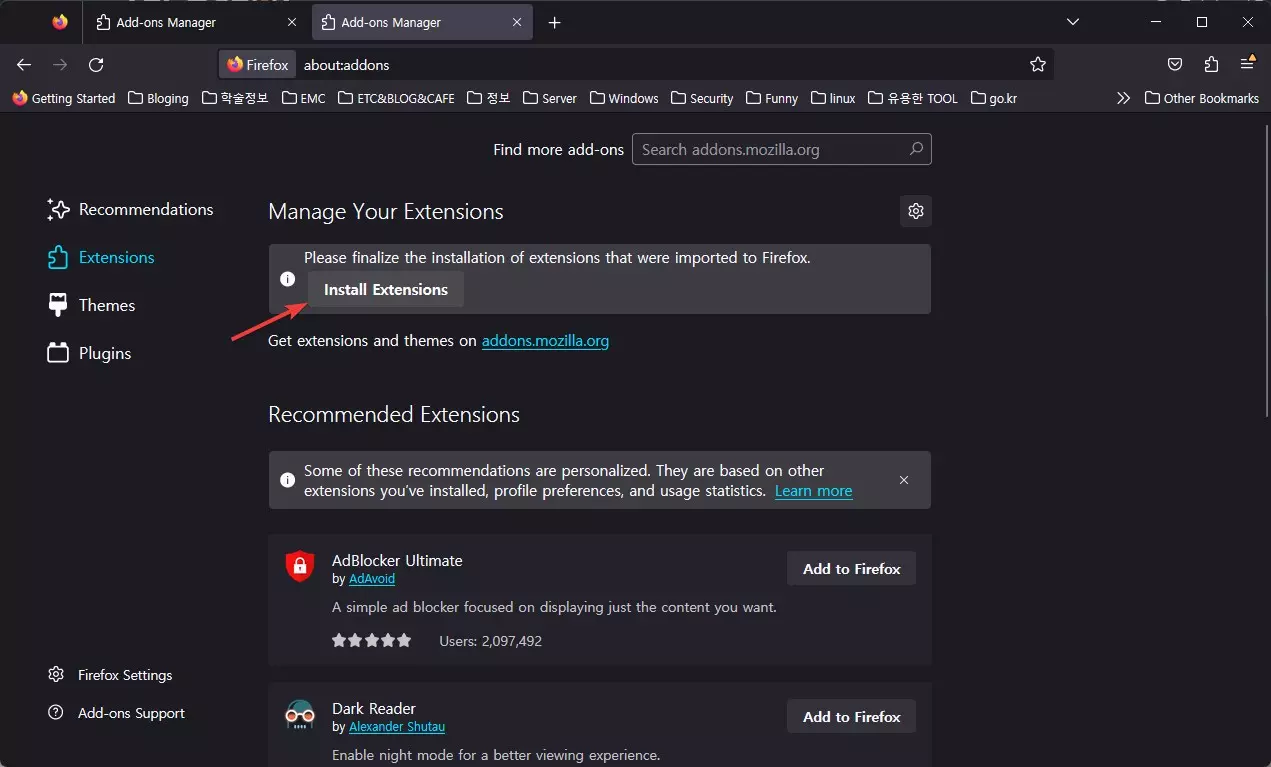Click the AdBlocker Ultimate title
The height and width of the screenshot is (767, 1271).
coord(397,561)
